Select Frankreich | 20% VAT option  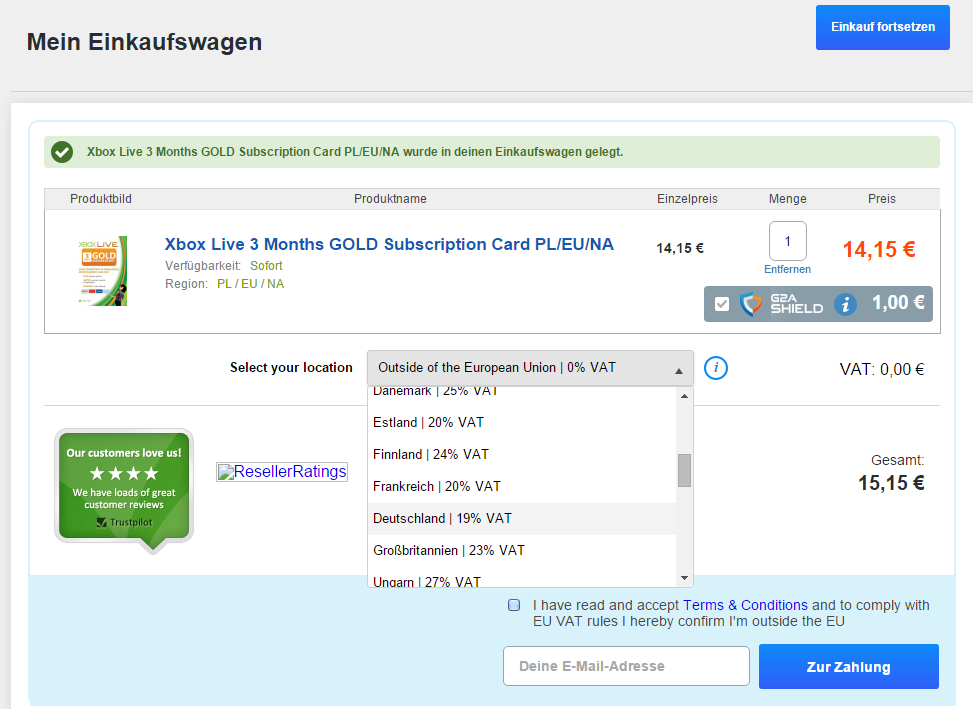pos(521,486)
